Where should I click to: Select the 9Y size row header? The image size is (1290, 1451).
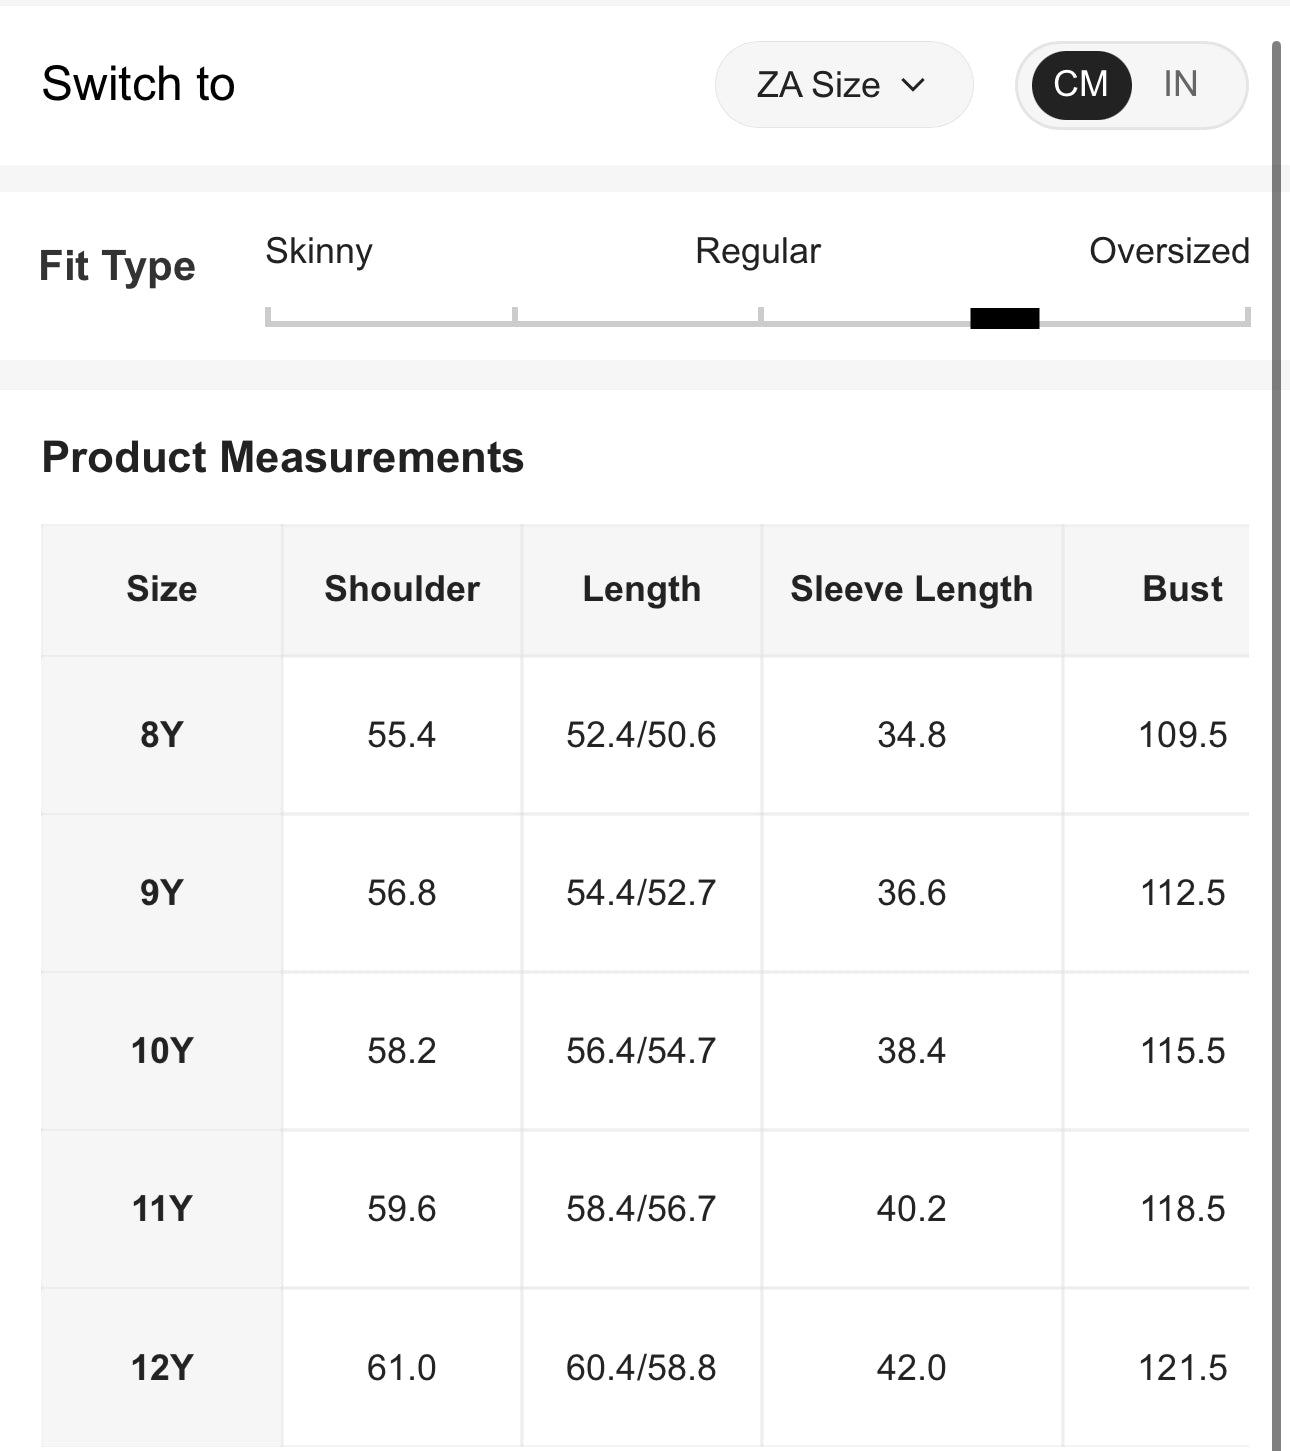tap(161, 892)
